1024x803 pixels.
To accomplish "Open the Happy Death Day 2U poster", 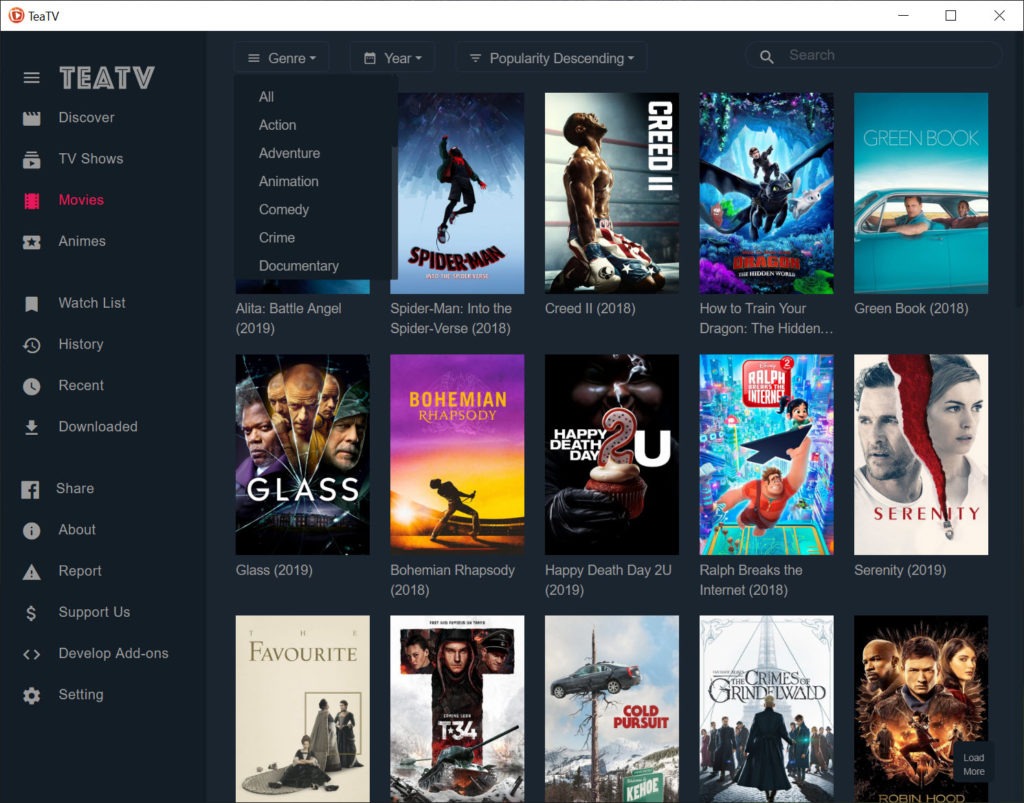I will click(x=612, y=455).
